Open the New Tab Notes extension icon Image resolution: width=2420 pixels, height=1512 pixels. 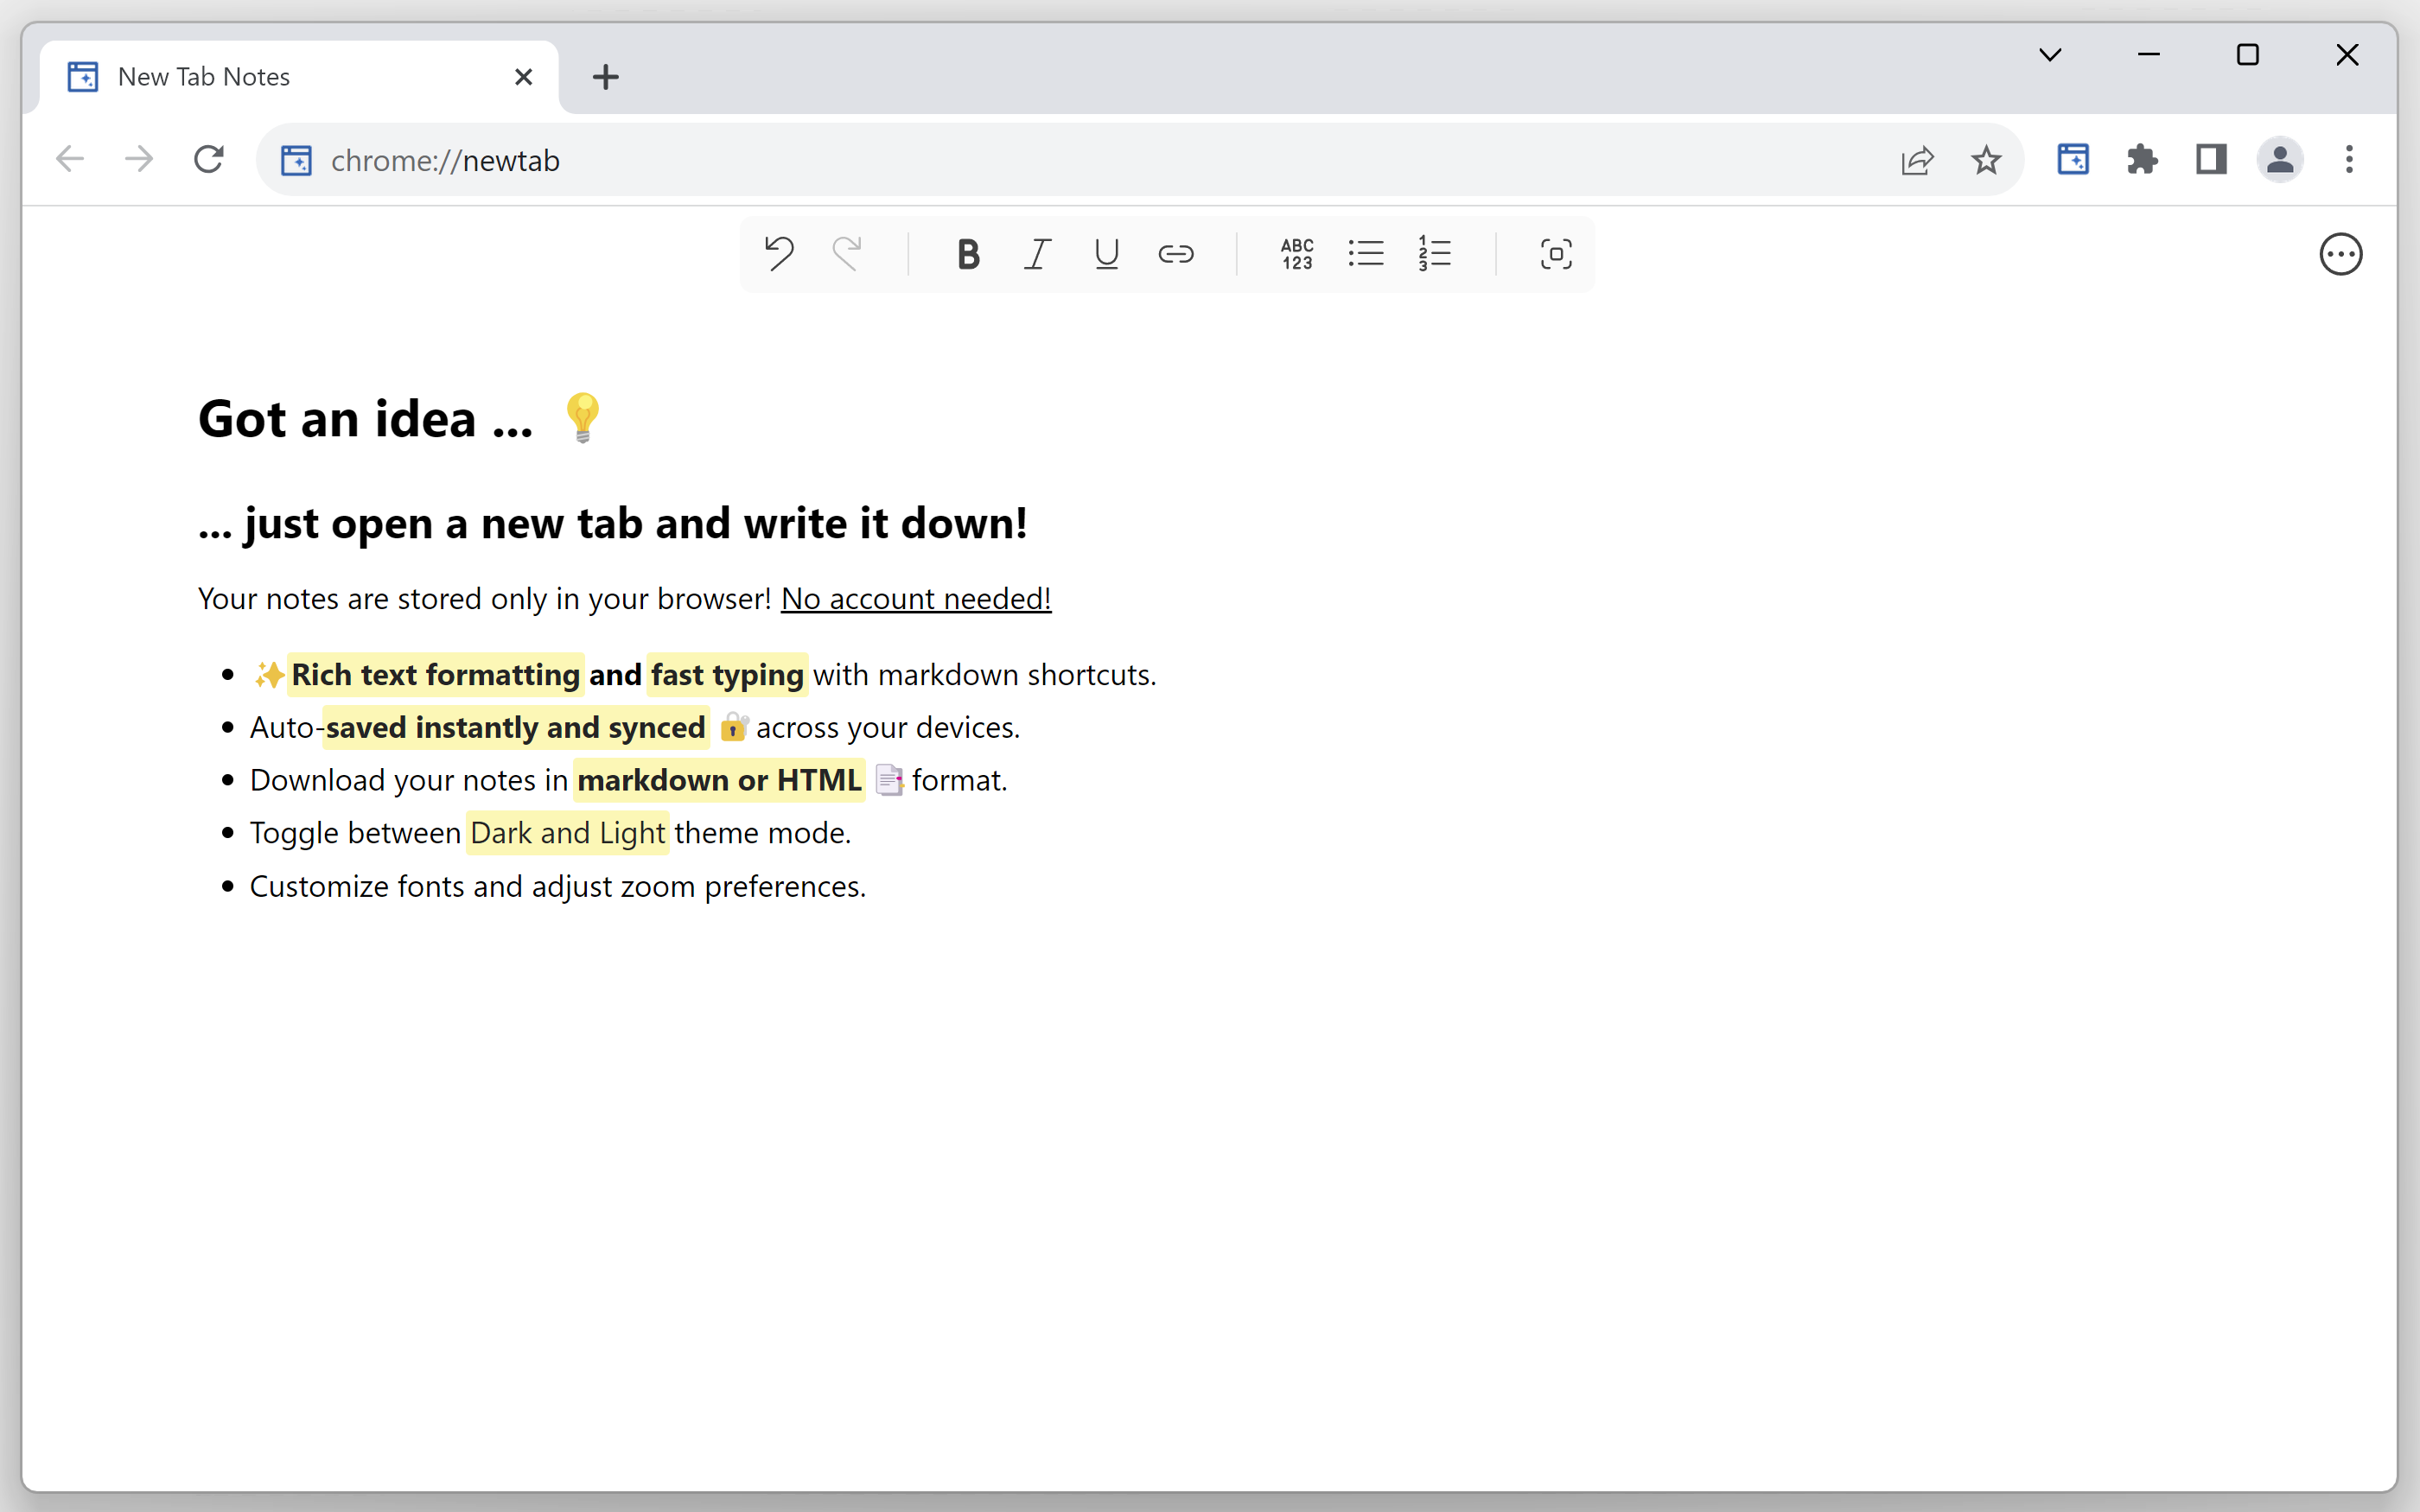(x=2073, y=159)
